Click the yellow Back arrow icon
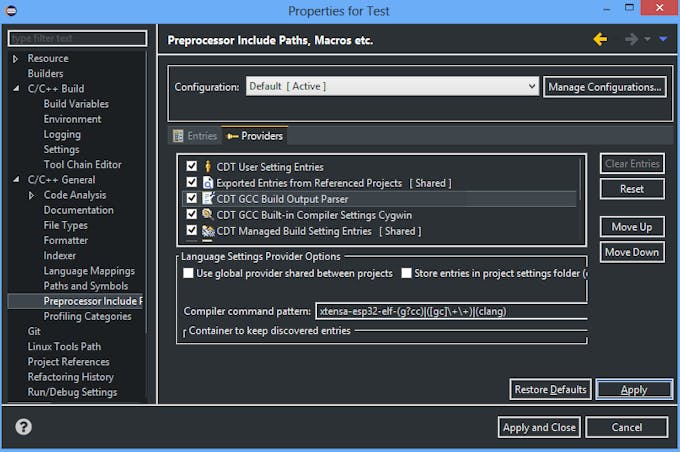 pos(601,39)
